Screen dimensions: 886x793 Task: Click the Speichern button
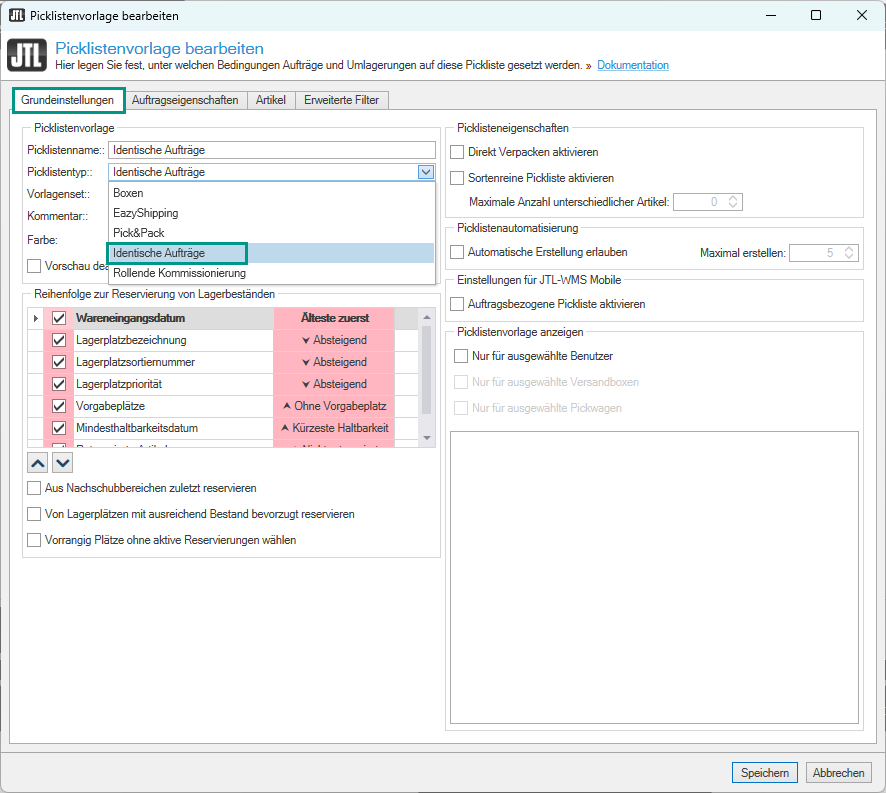(765, 773)
